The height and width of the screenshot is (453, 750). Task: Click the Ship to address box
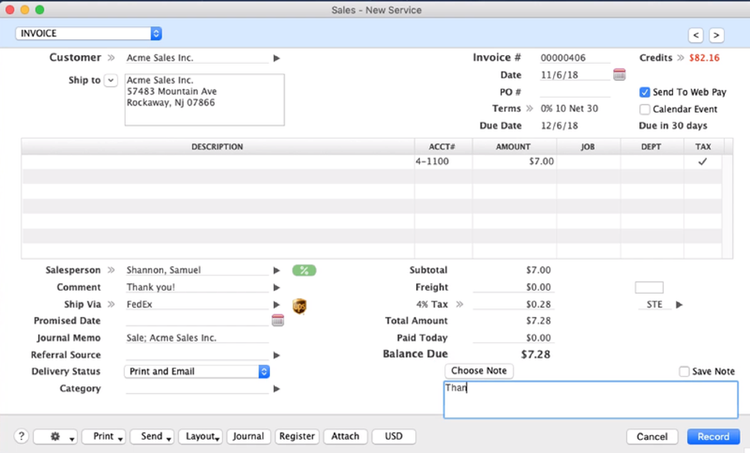pos(205,99)
